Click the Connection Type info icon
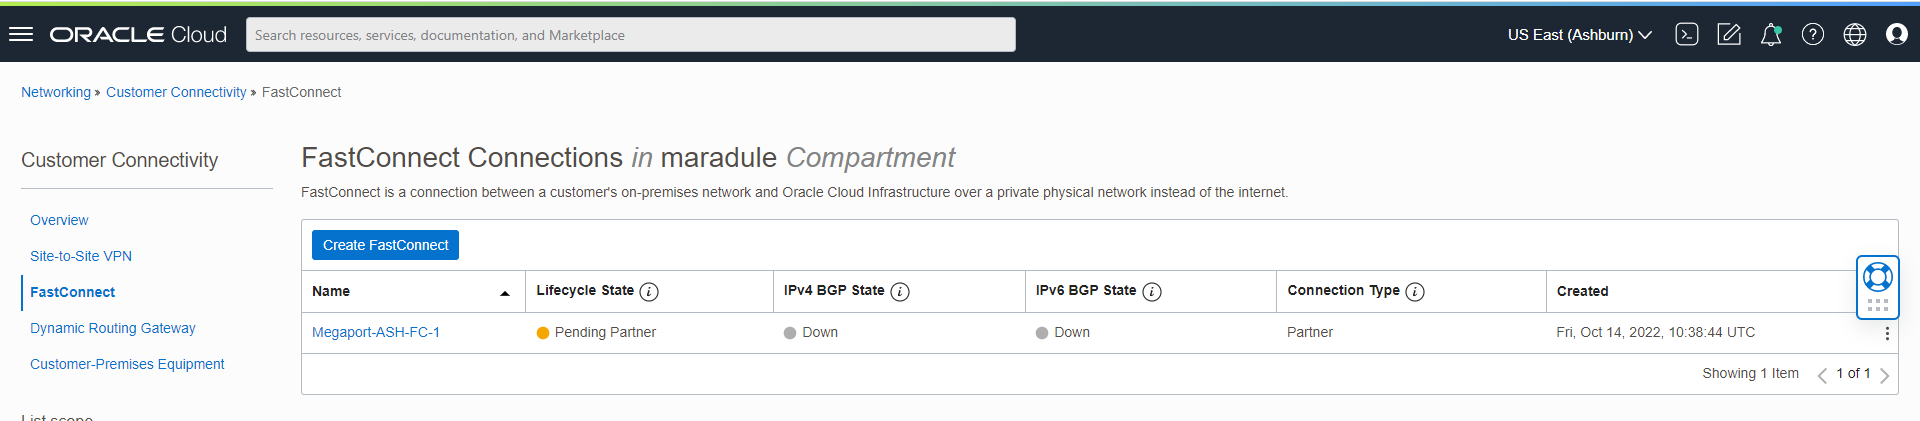Image resolution: width=1920 pixels, height=421 pixels. (x=1415, y=292)
